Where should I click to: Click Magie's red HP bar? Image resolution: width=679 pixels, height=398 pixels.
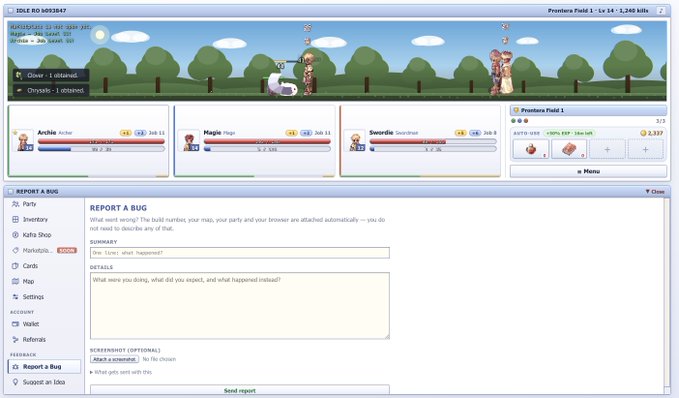(267, 141)
